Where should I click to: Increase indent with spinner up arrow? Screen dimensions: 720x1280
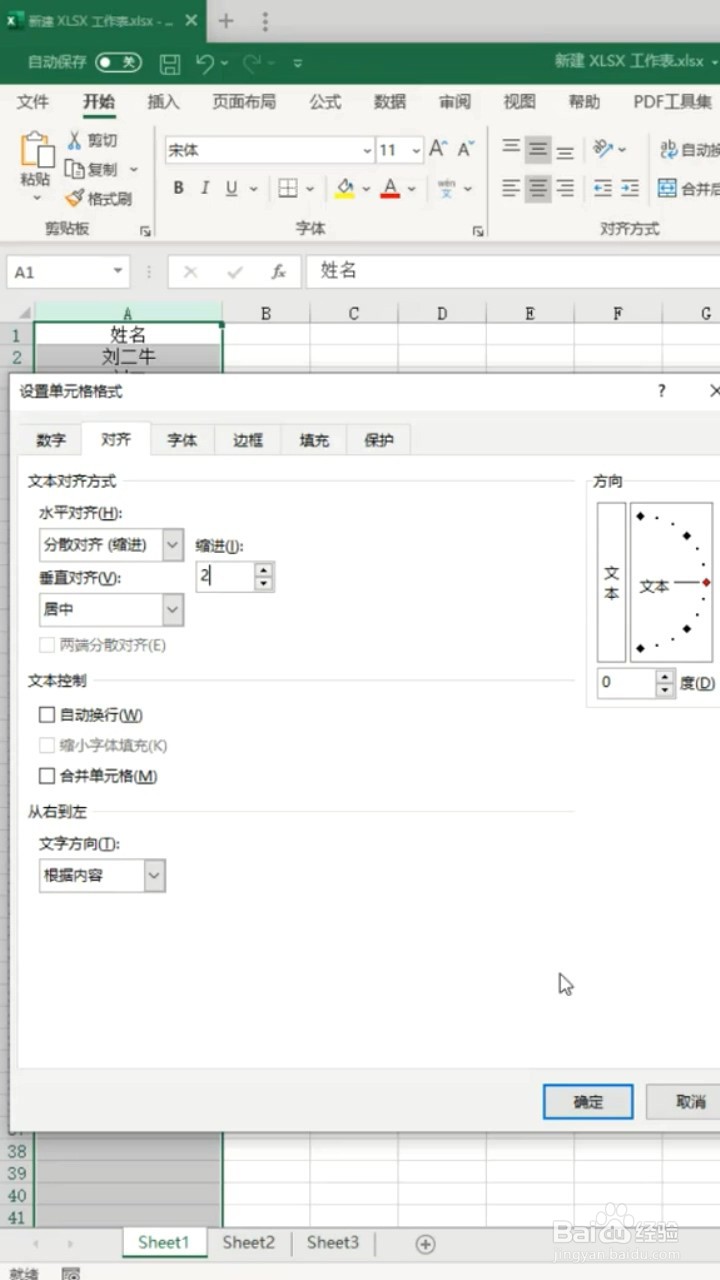[264, 569]
